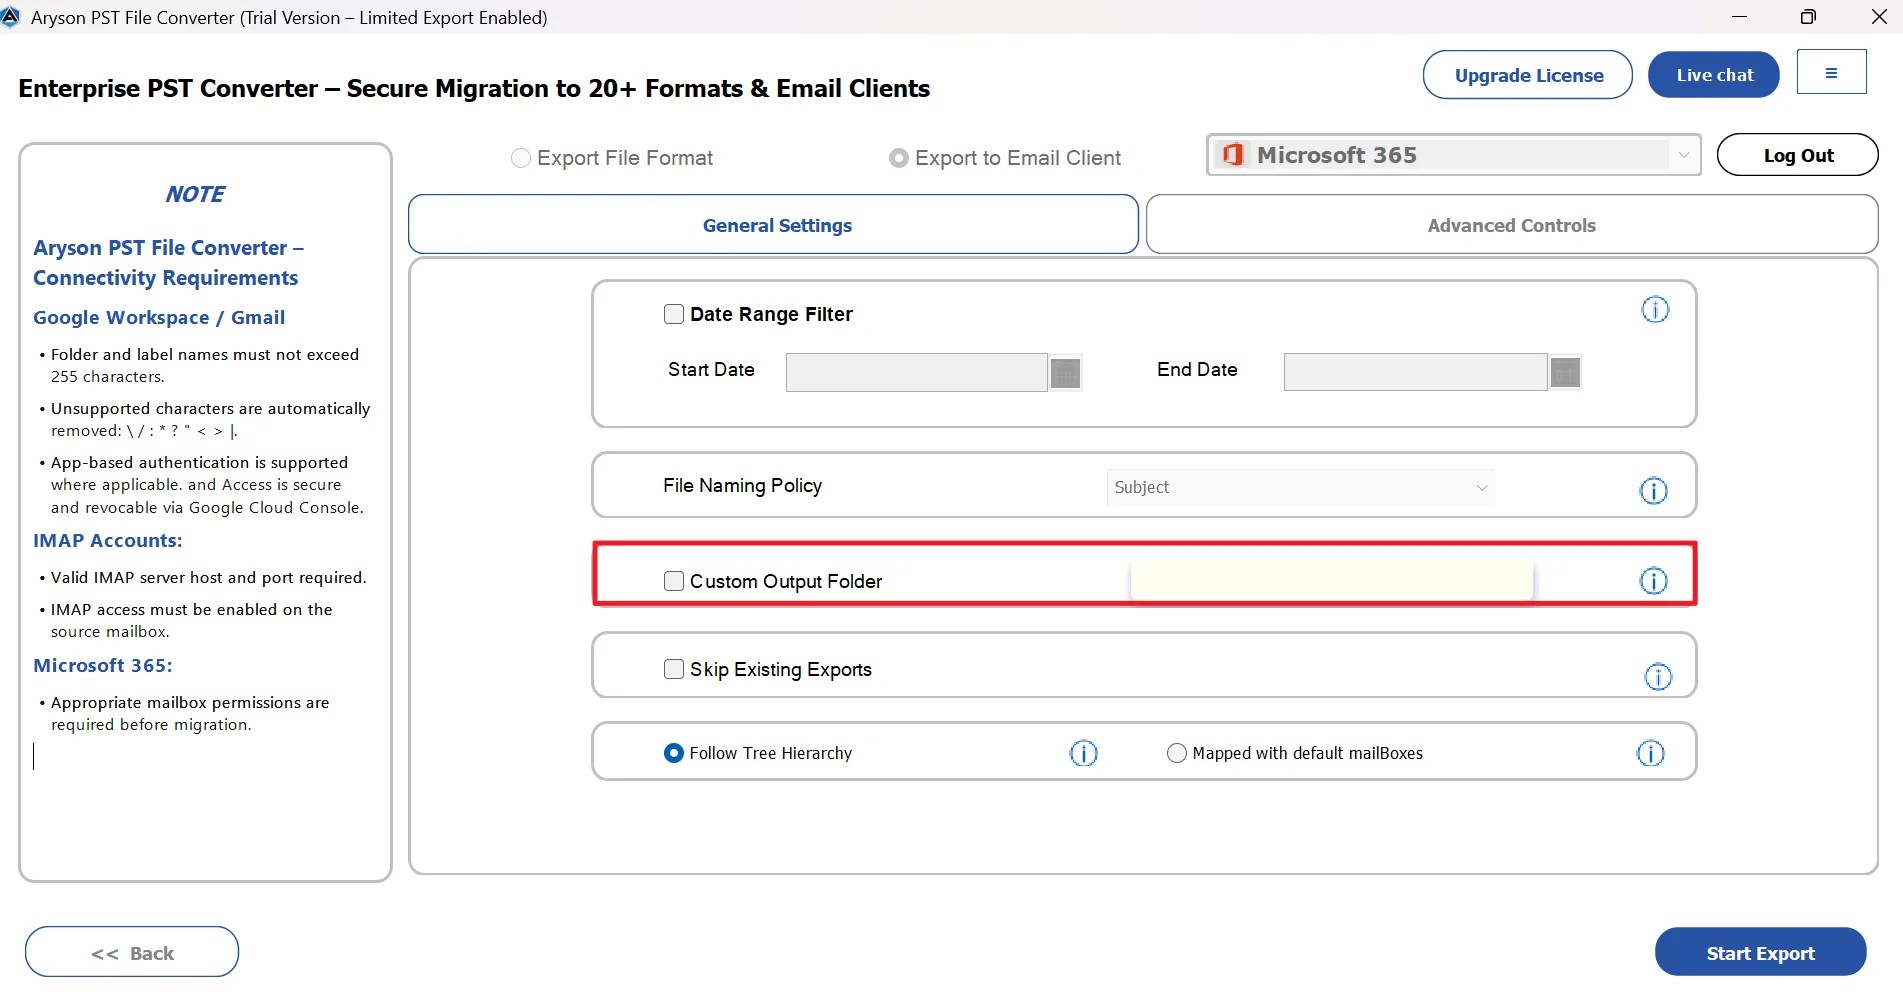This screenshot has width=1903, height=995.
Task: Click the Aryson app logo in title bar
Action: 10,17
